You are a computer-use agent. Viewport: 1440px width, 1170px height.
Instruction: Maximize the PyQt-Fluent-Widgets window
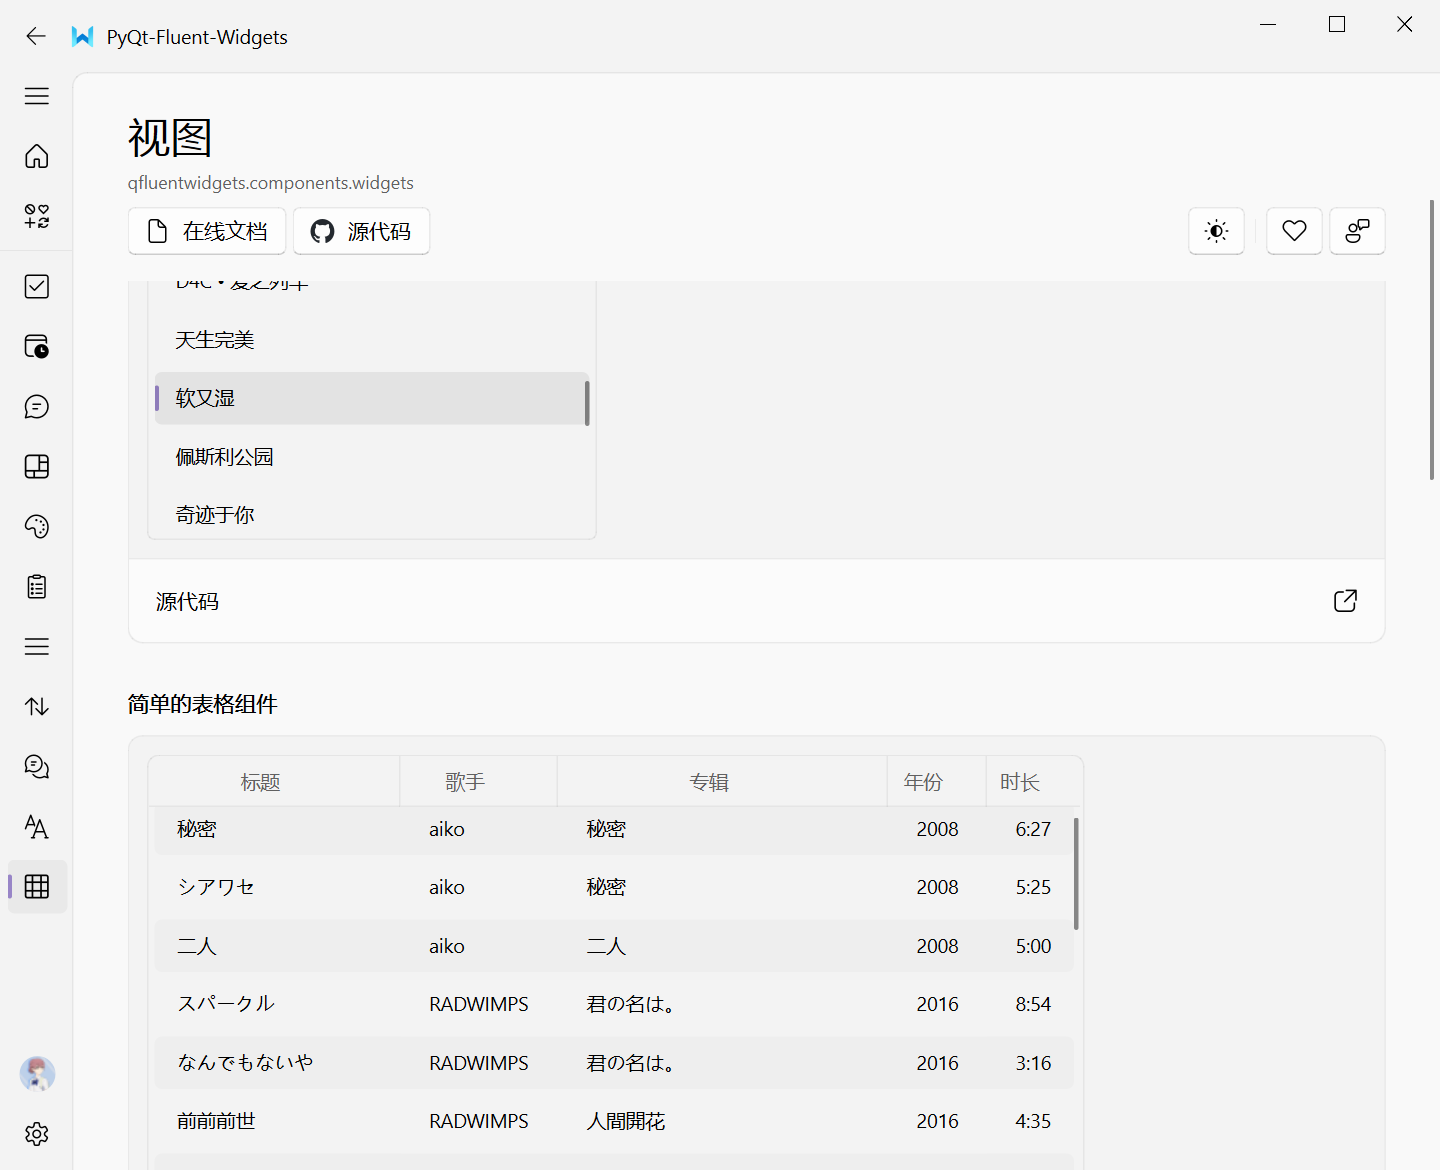(x=1337, y=24)
